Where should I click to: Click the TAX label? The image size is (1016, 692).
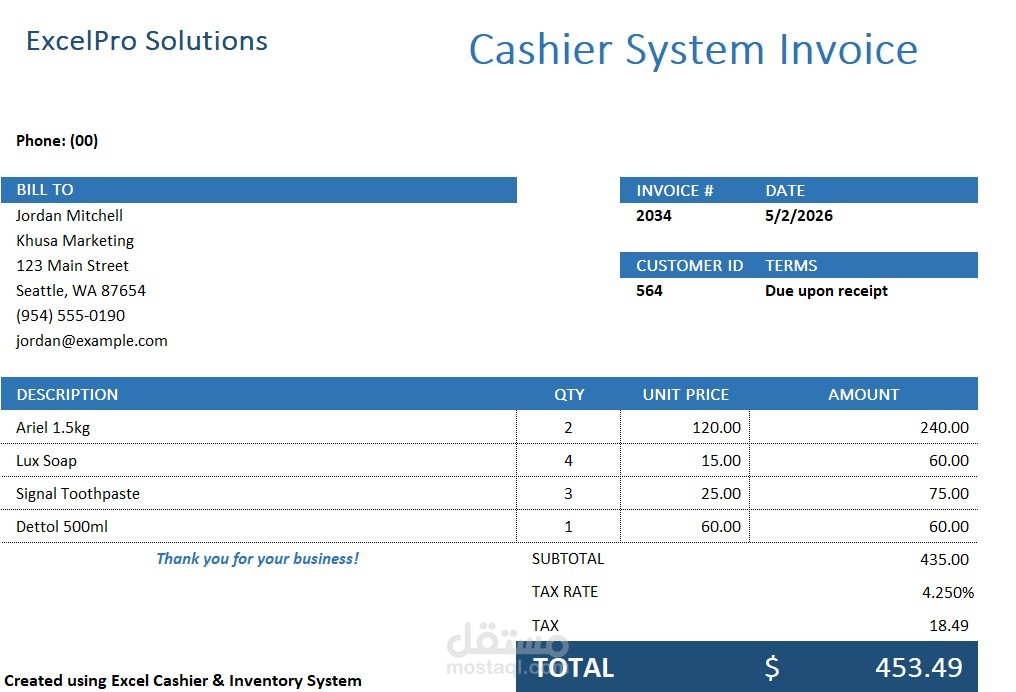[546, 625]
